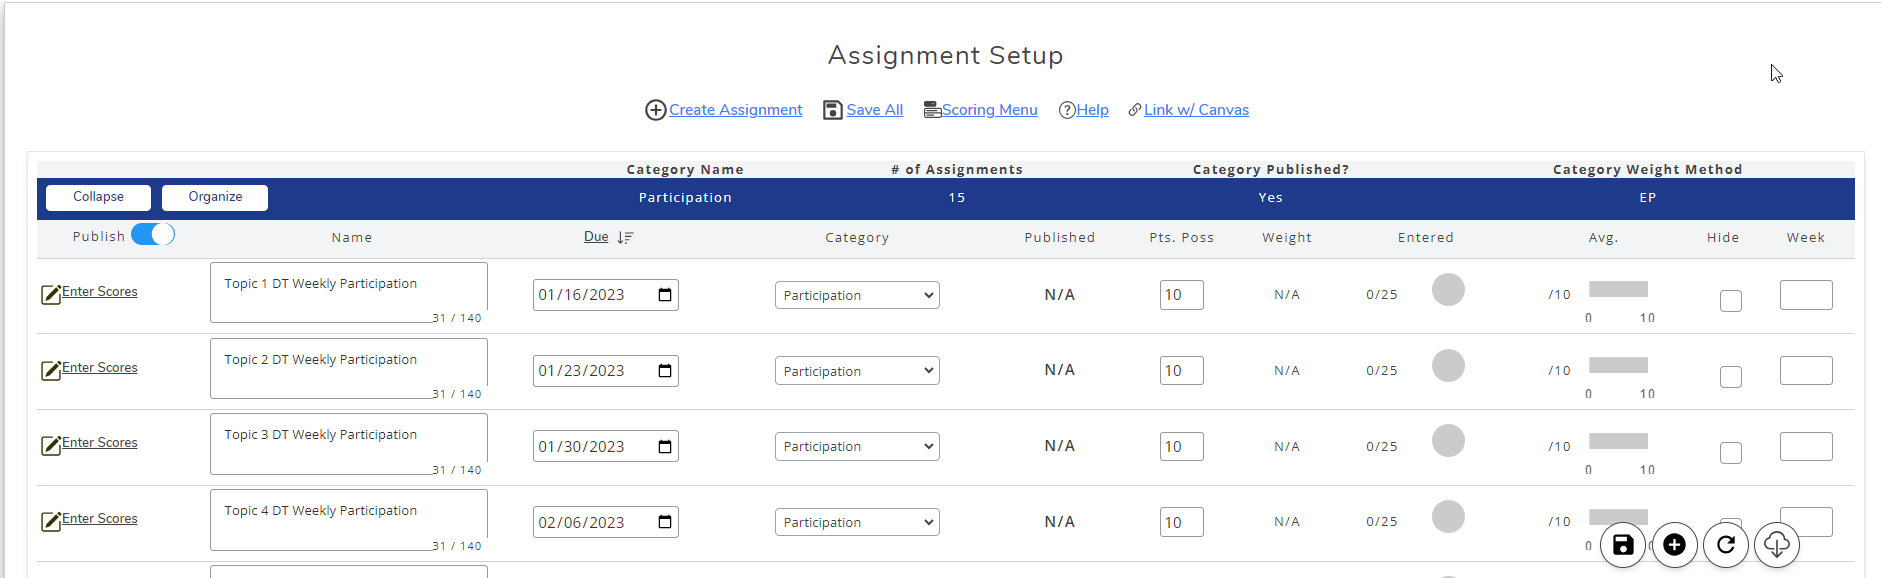Click the Link w/ Canvas link
1881x578 pixels.
tap(1197, 110)
